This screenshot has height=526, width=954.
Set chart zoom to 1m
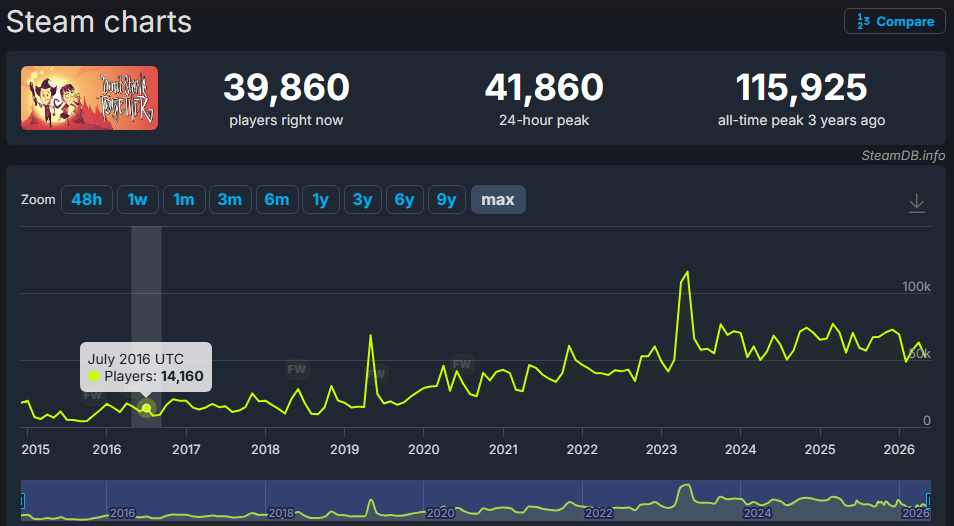[x=183, y=199]
